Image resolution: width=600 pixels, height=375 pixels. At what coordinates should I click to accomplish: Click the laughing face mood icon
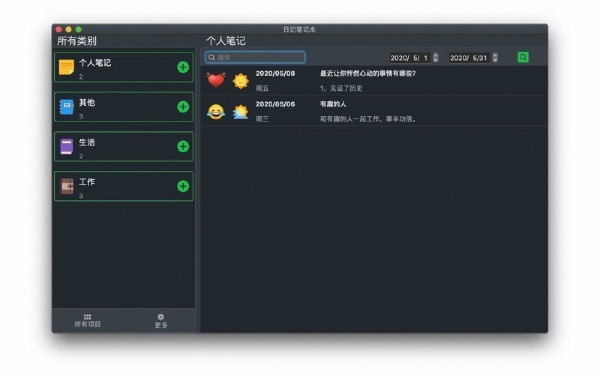coord(216,111)
